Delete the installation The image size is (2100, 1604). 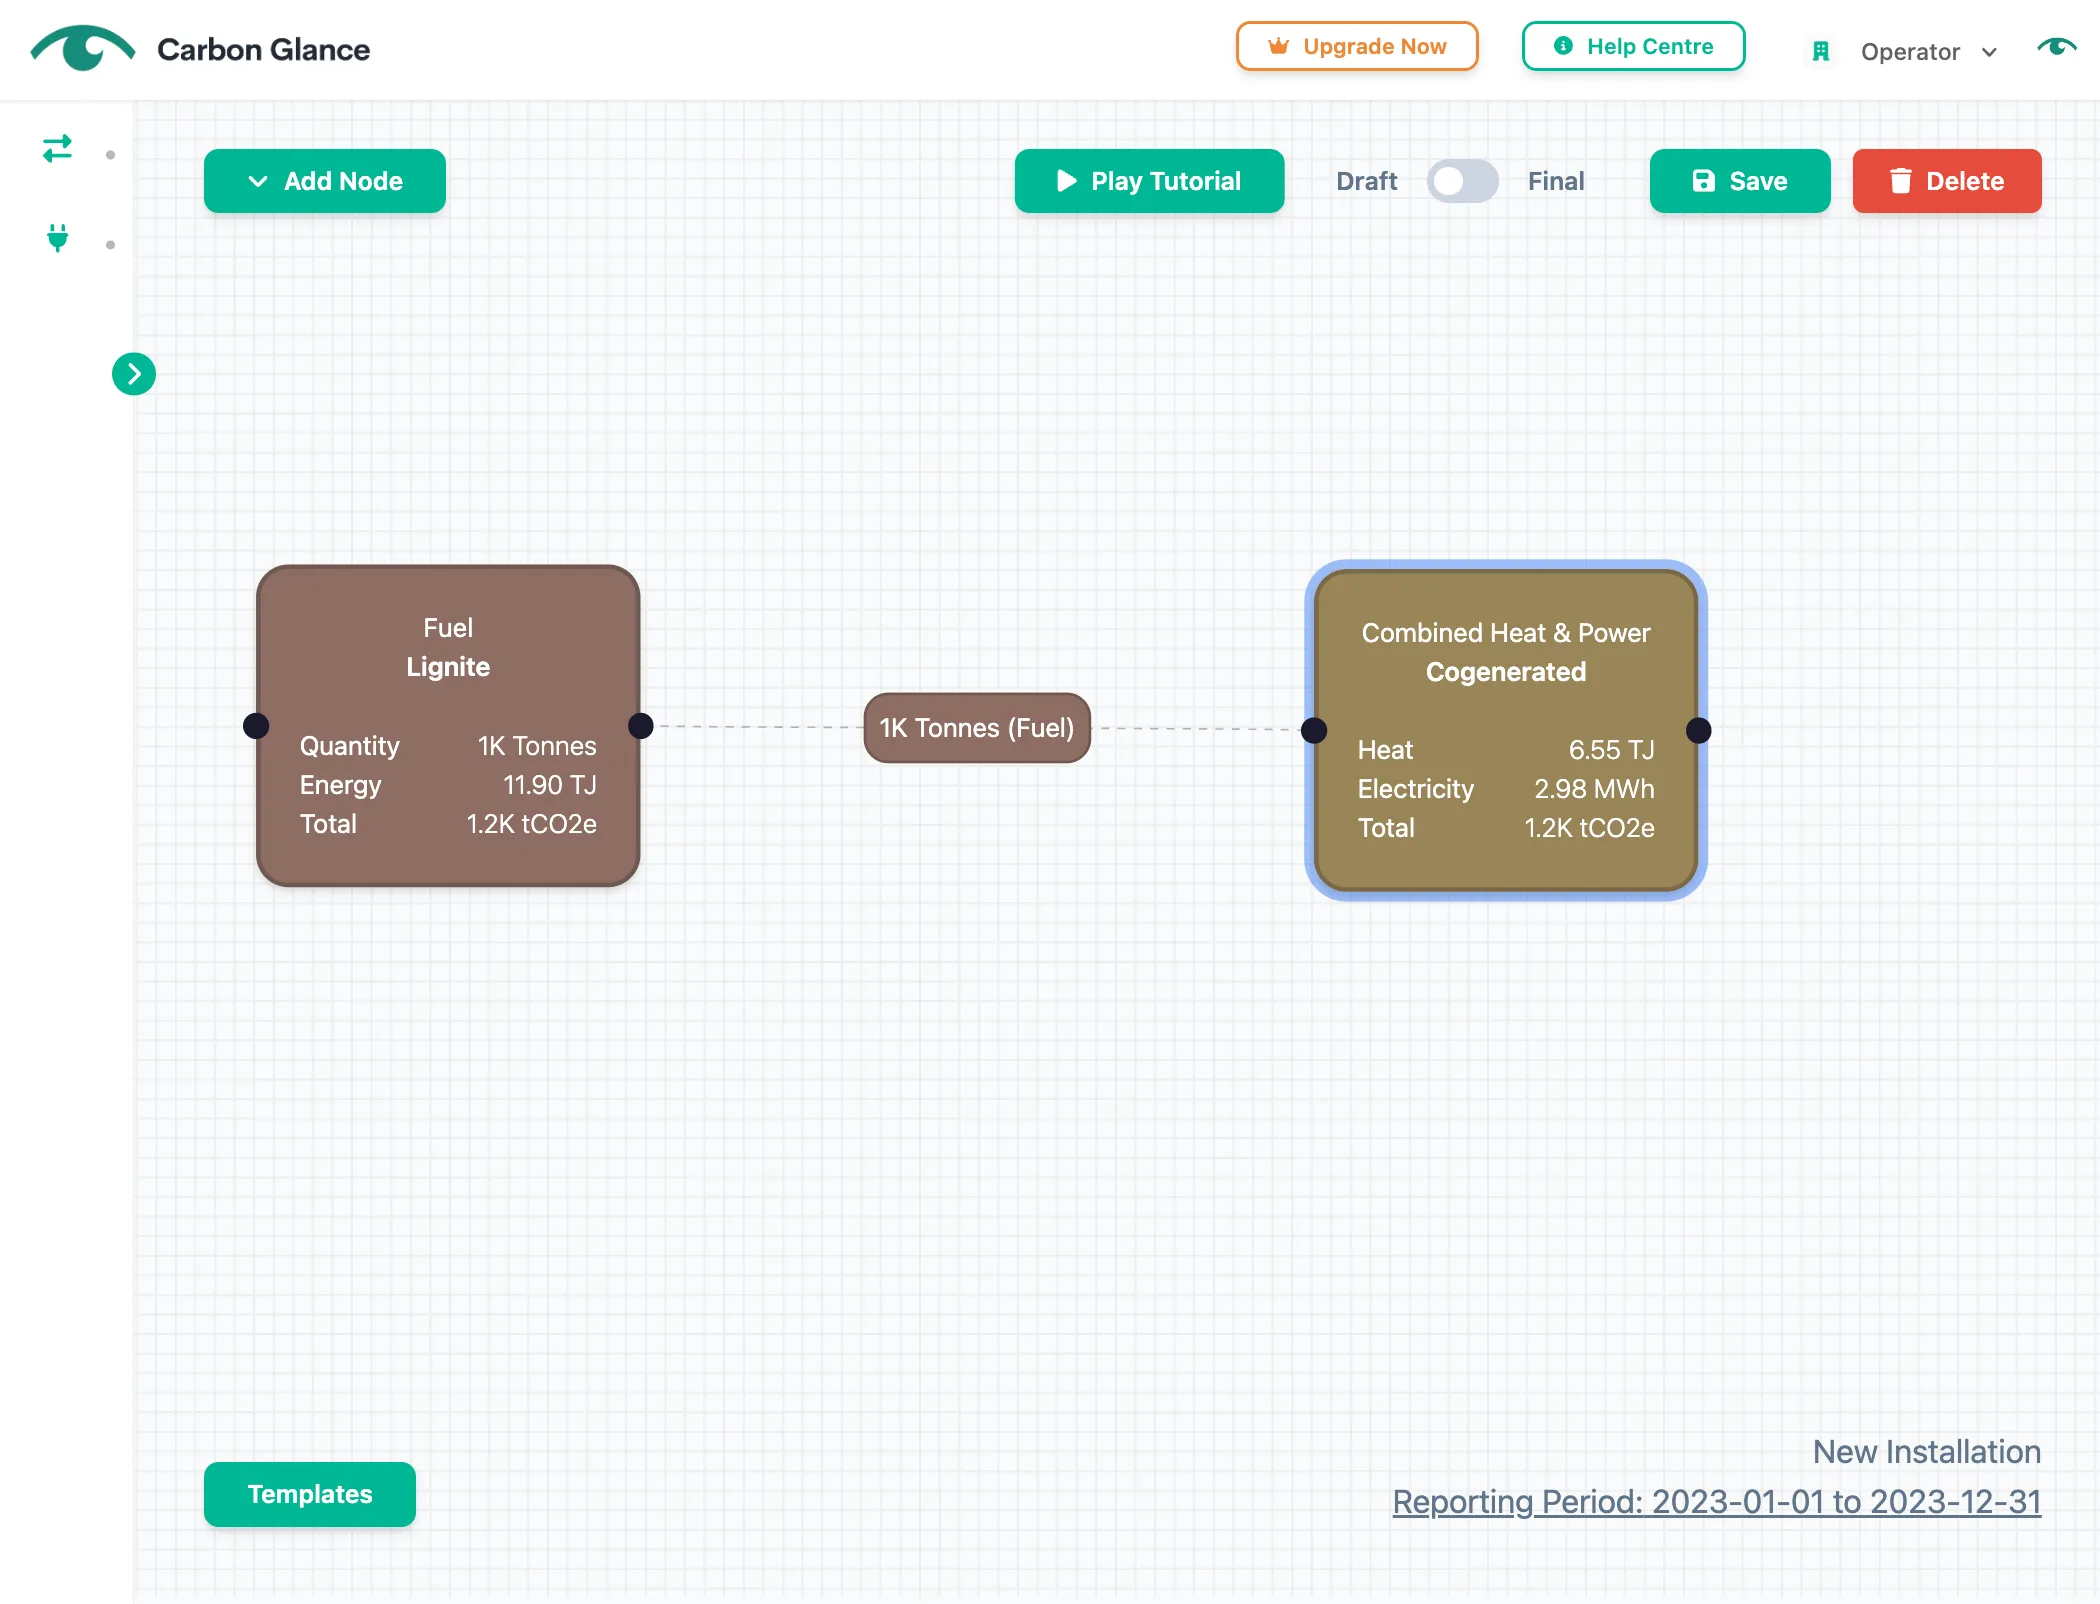click(x=1947, y=181)
